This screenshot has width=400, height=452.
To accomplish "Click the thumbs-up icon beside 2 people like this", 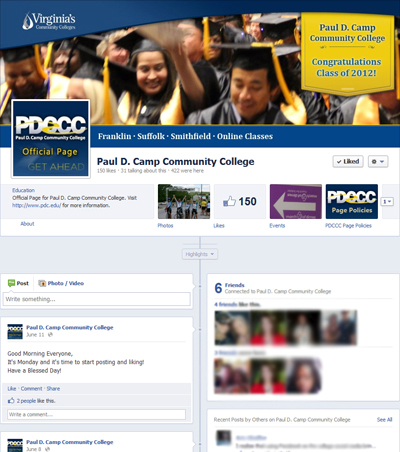I will [x=11, y=401].
